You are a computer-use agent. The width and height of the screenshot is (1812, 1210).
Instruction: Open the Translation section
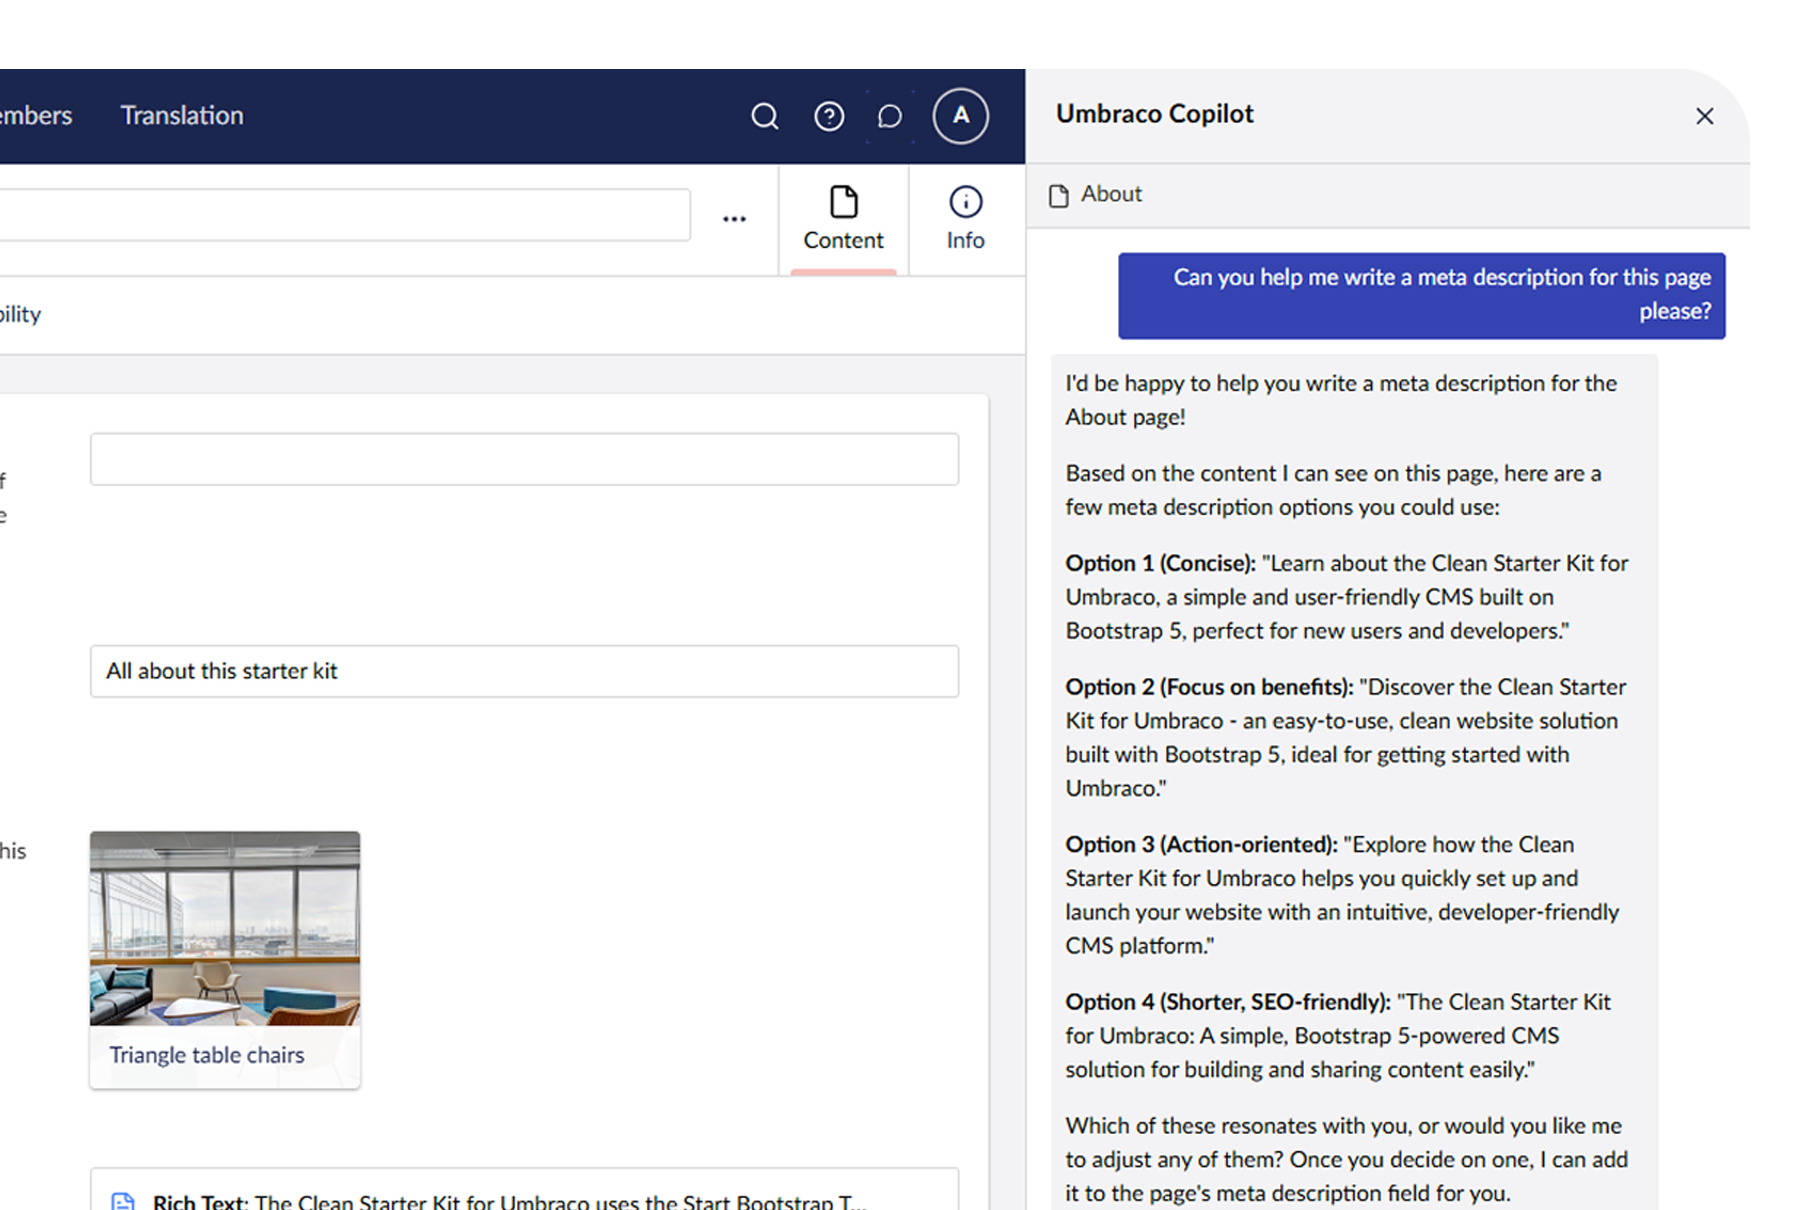pyautogui.click(x=181, y=115)
